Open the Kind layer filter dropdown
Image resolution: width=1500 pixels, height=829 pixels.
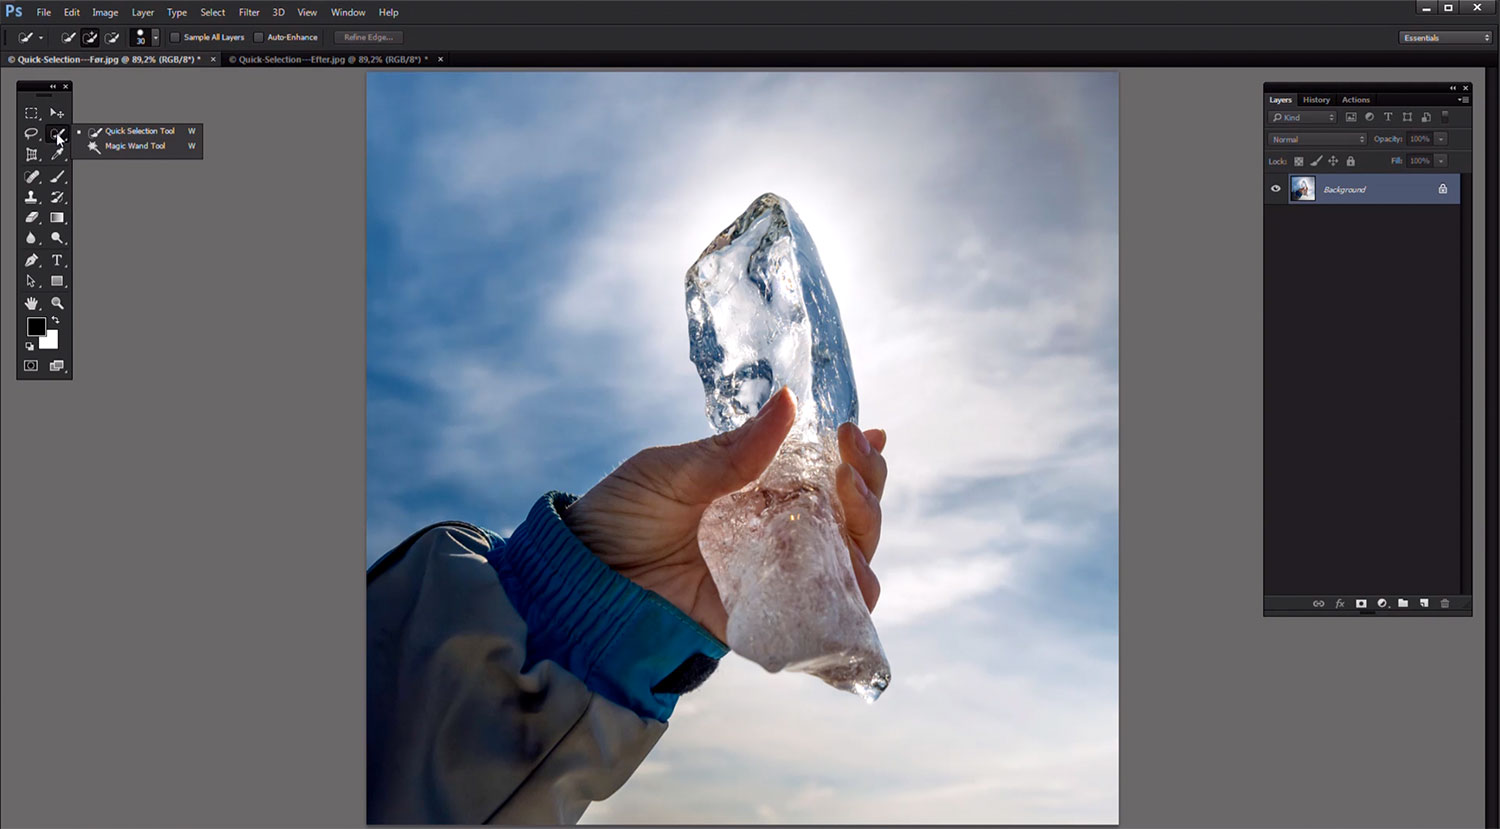[x=1303, y=117]
